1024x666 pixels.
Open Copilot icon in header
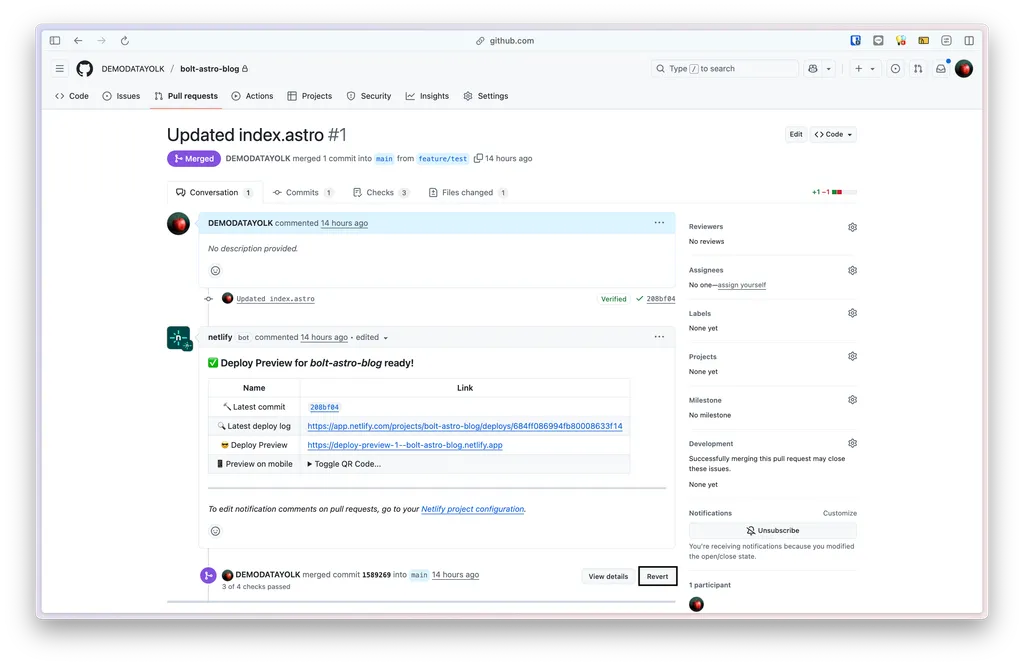pos(813,69)
